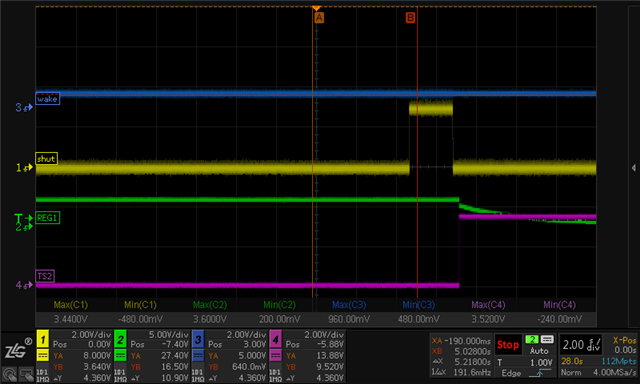Toggle channel 1 DC coupling icon
640x384 pixels.
click(42, 355)
